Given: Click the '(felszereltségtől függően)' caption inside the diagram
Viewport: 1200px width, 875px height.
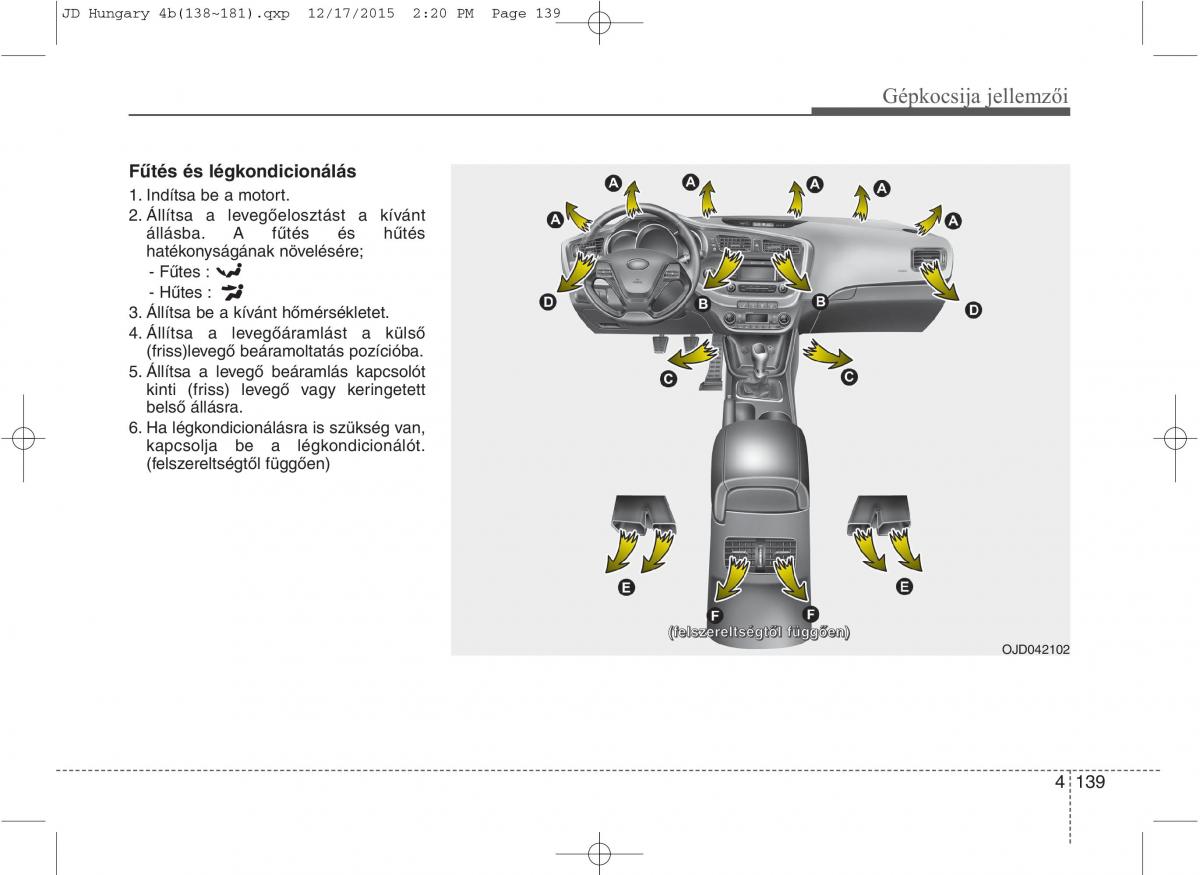Looking at the screenshot, I should pyautogui.click(x=759, y=633).
